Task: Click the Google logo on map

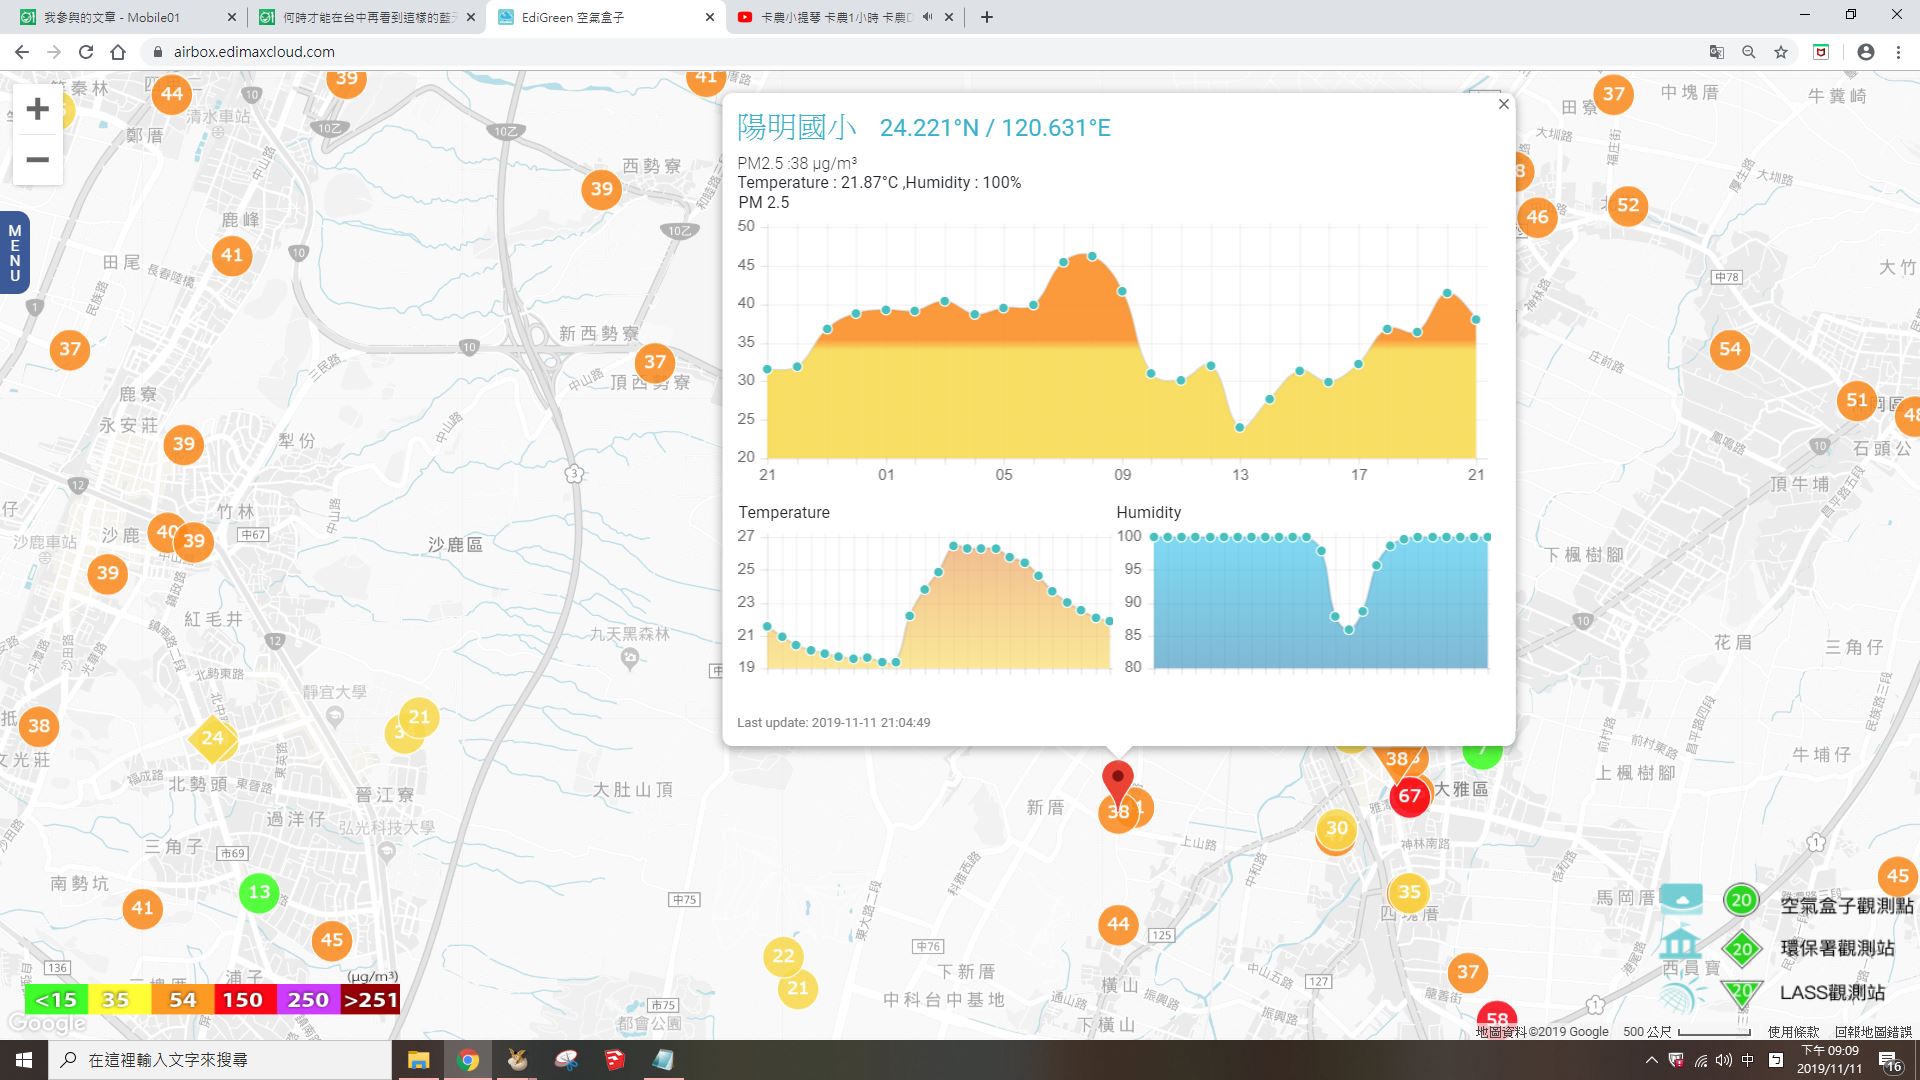Action: pyautogui.click(x=46, y=1024)
